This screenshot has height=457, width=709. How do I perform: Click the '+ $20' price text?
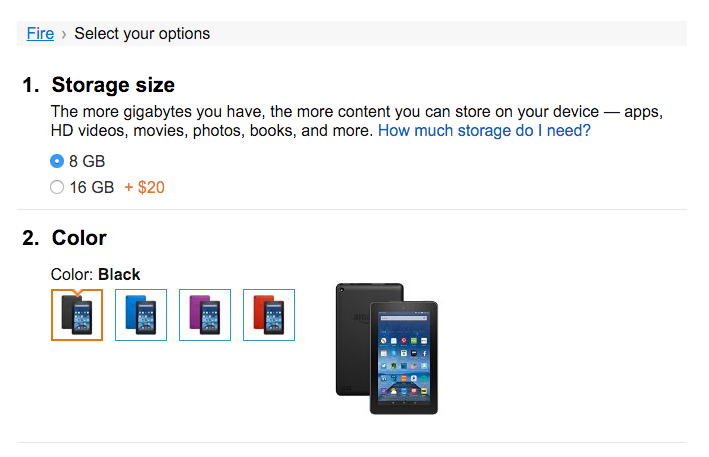[145, 187]
